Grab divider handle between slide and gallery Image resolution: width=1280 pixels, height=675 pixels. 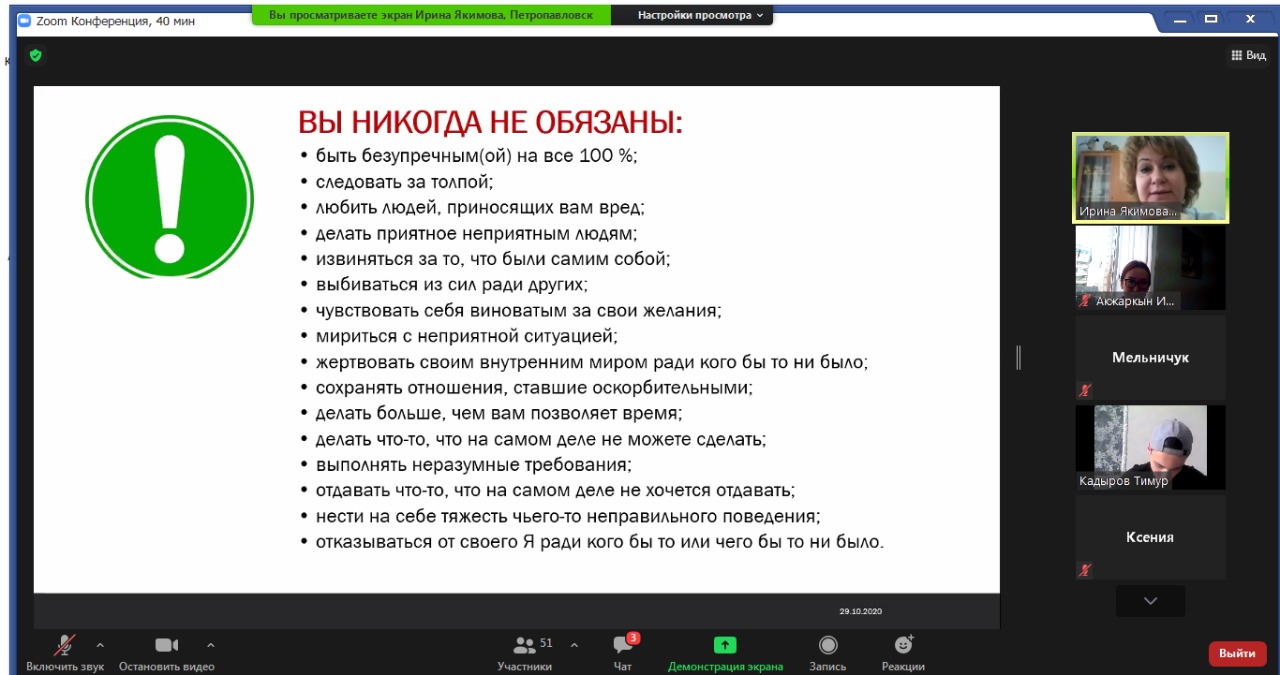tap(1018, 357)
